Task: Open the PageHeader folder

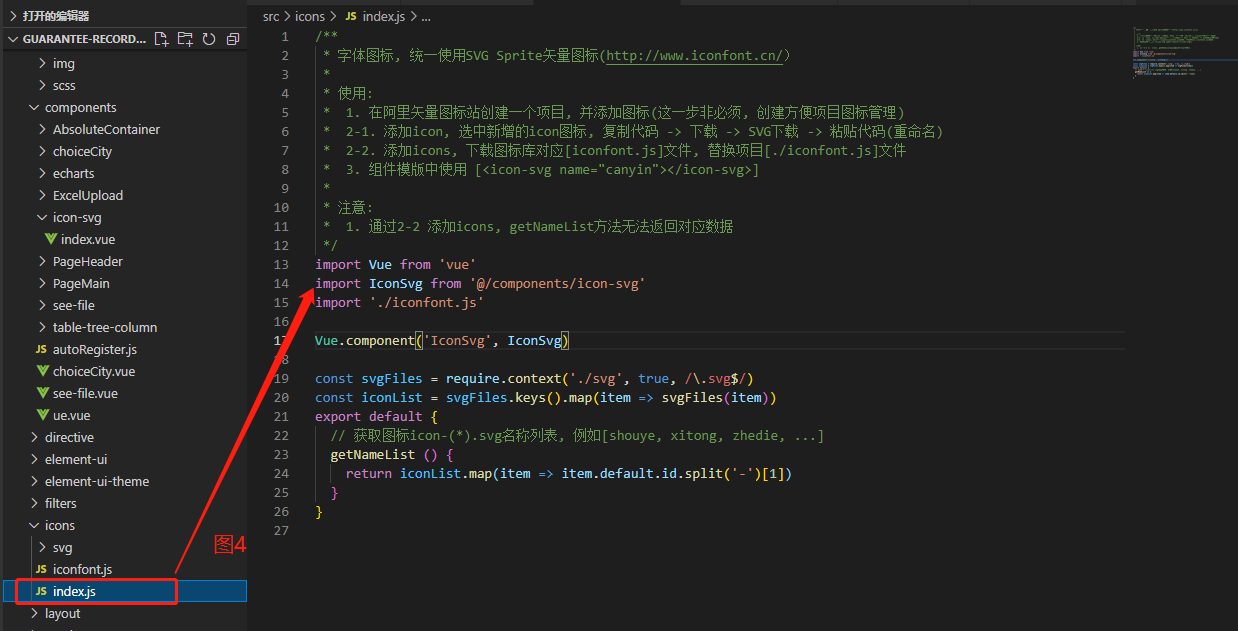Action: click(x=88, y=261)
